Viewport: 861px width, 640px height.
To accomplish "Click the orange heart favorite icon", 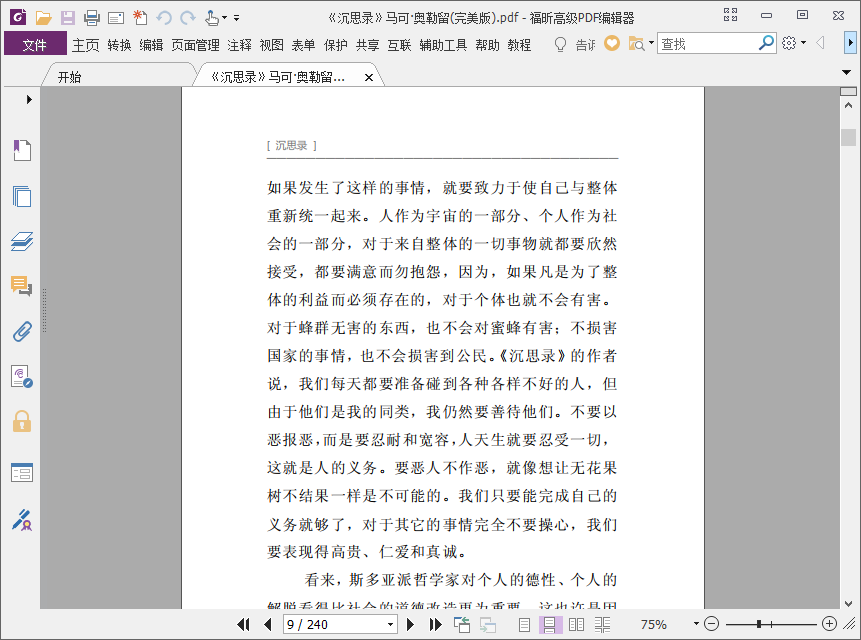I will [612, 43].
